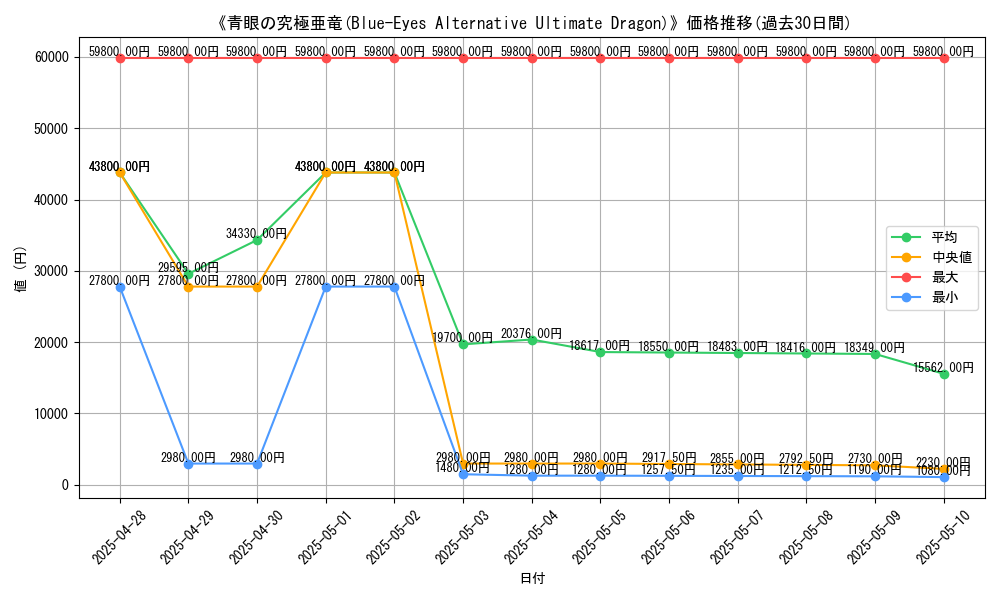Select the 平均 legend entry
Viewport: 1000px width, 600px height.
[945, 237]
